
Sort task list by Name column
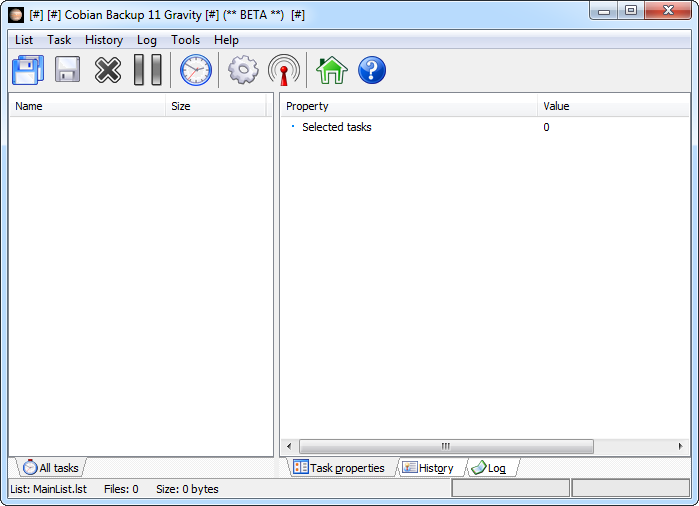[87, 106]
